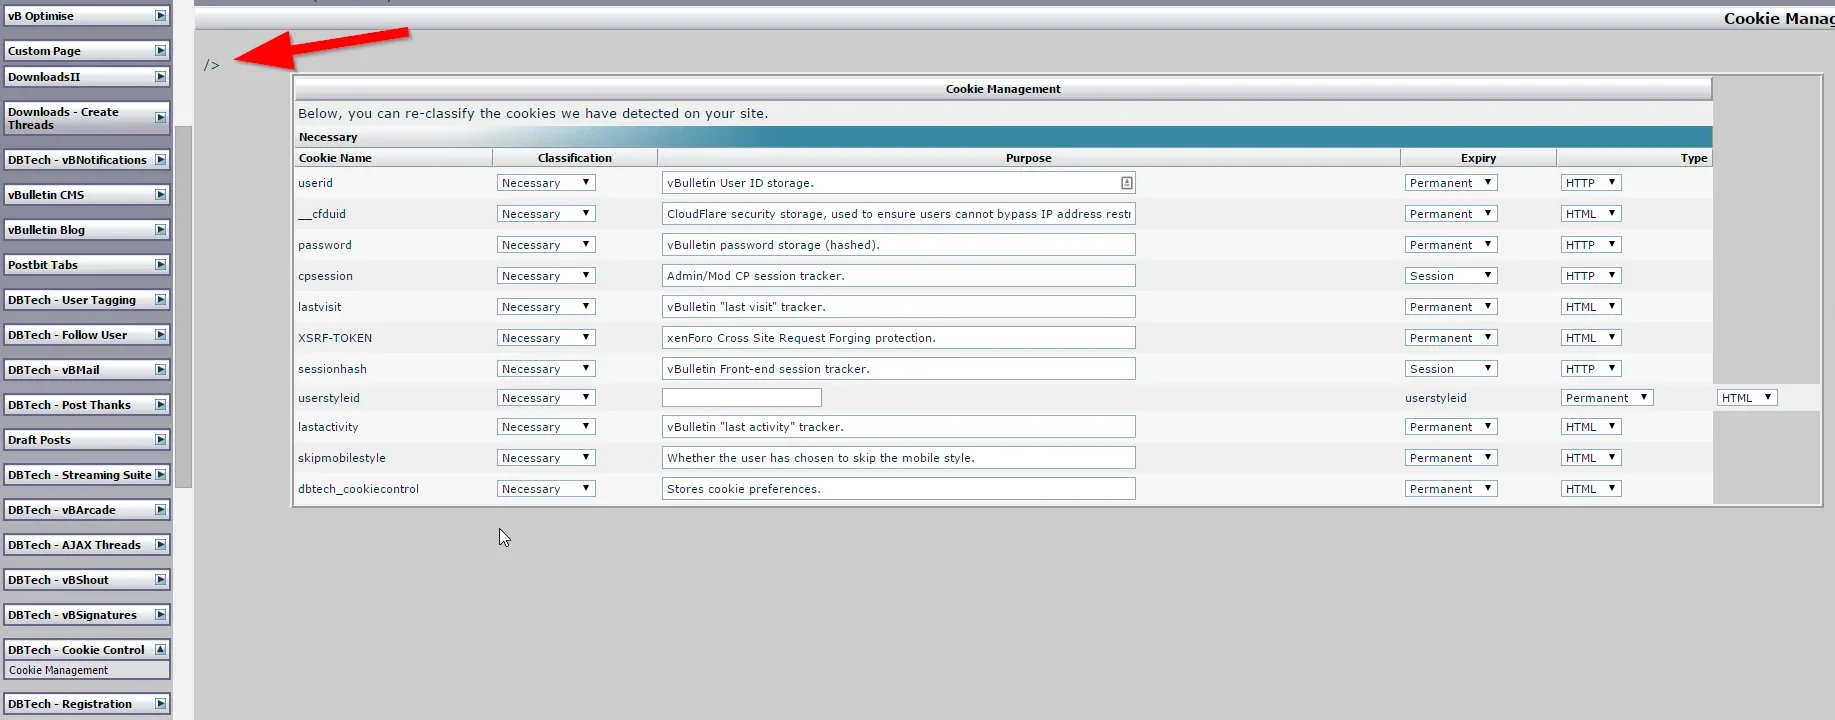1835x720 pixels.
Task: Open Classification dropdown for dbtech_cookiecontrol
Action: click(546, 489)
